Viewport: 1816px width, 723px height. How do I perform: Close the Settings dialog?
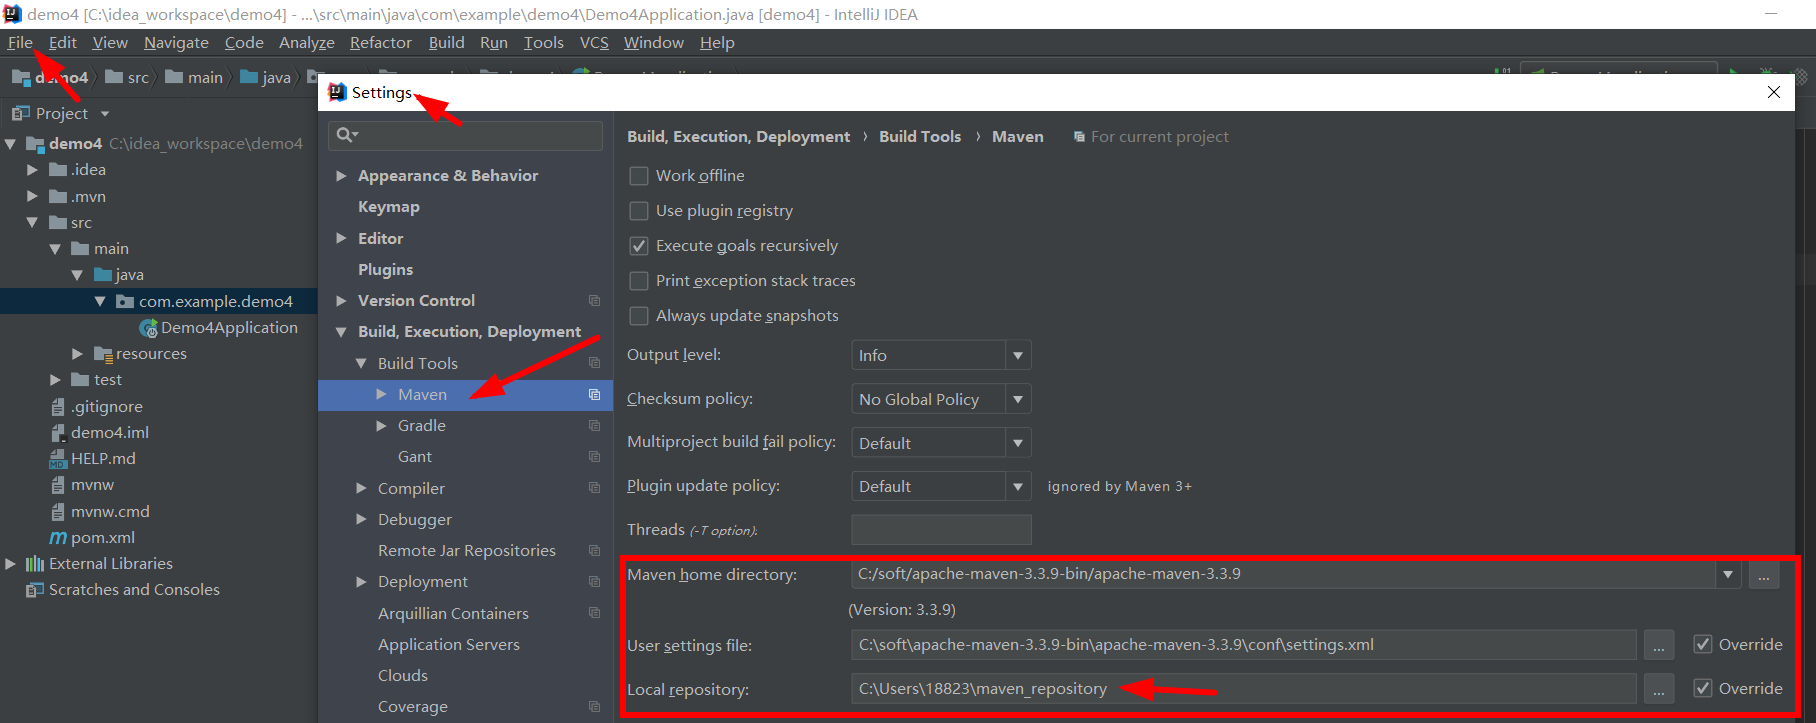pyautogui.click(x=1774, y=92)
